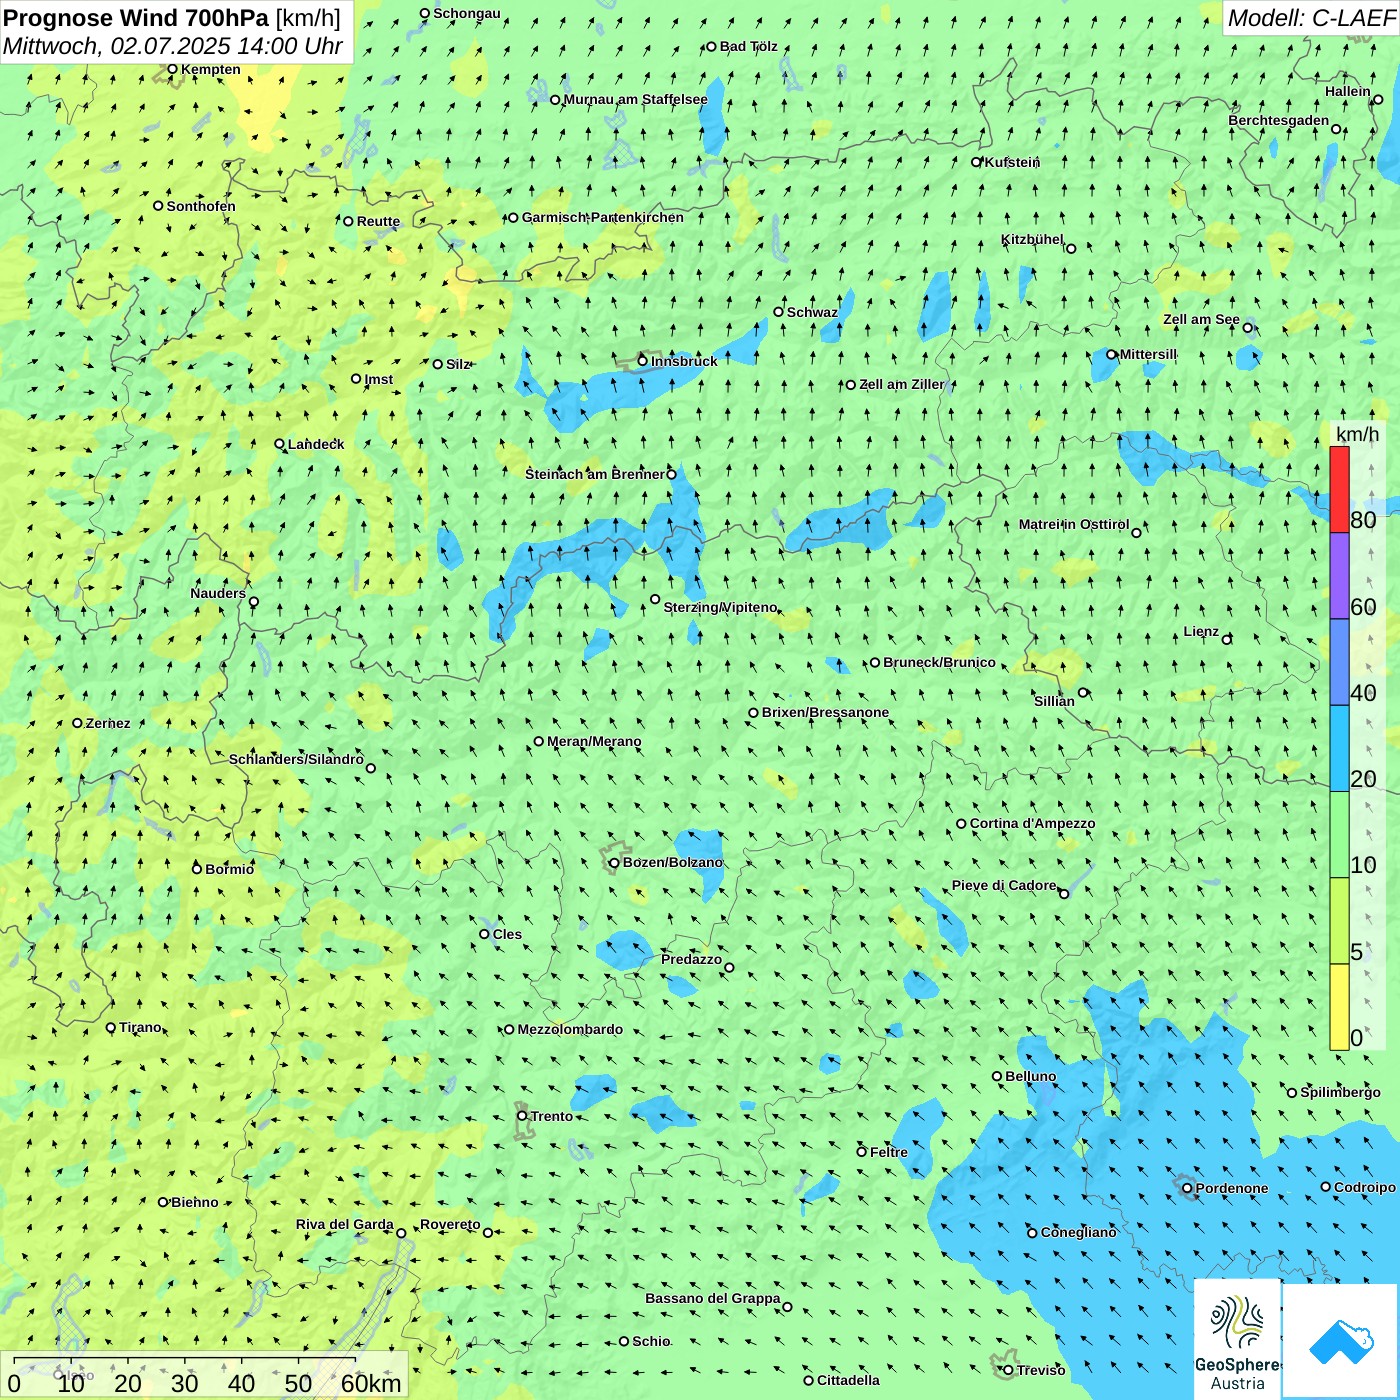Click the yellow 0–5 legend band
This screenshot has width=1400, height=1400.
pyautogui.click(x=1339, y=1007)
